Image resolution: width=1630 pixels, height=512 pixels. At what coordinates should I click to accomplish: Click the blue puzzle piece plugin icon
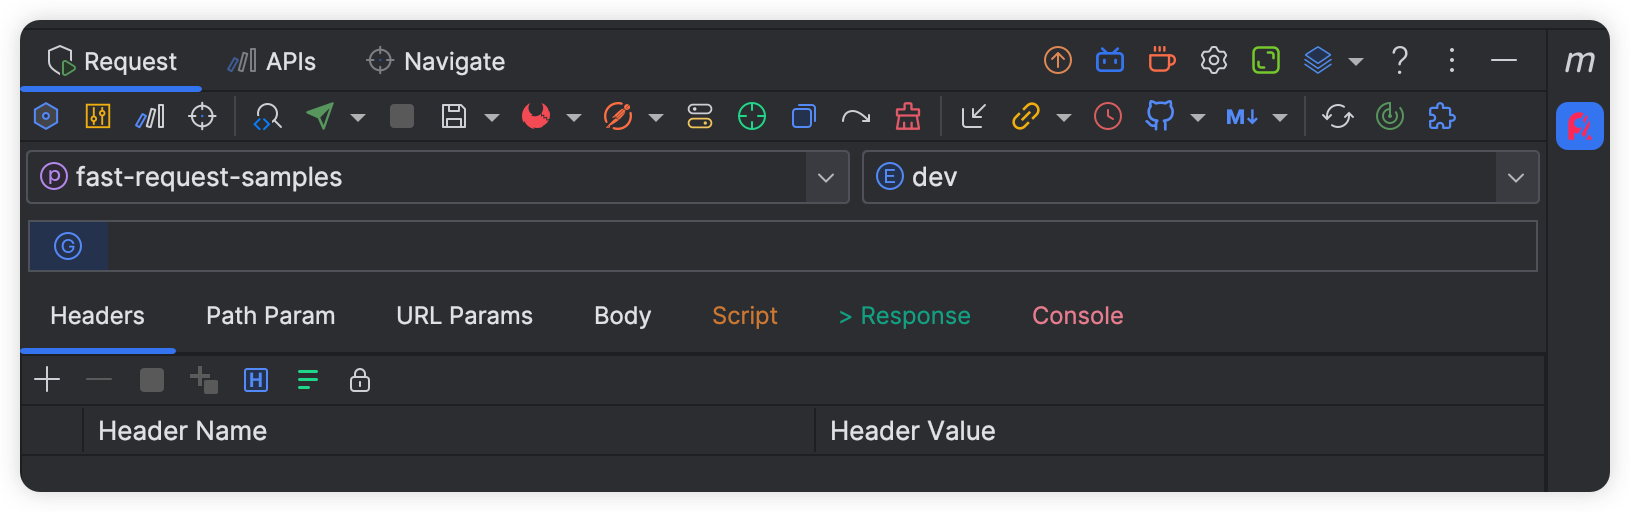pos(1442,117)
